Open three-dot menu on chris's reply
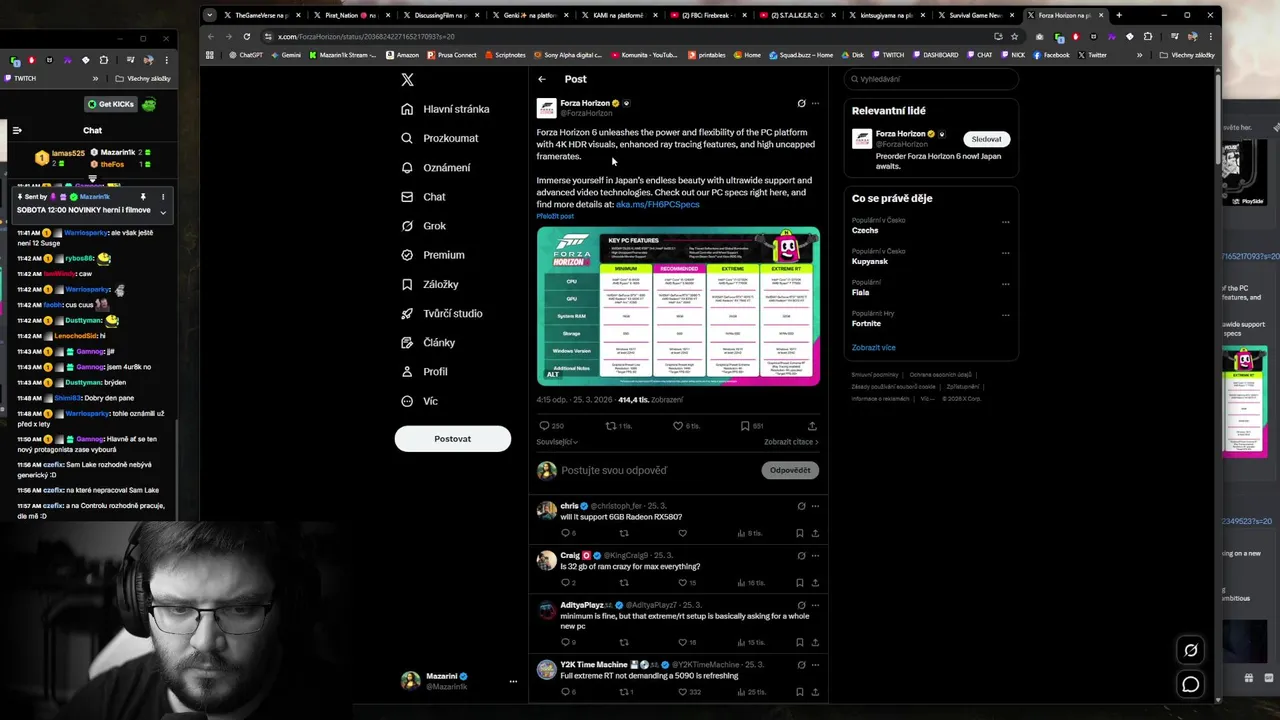The height and width of the screenshot is (720, 1280). coord(815,506)
